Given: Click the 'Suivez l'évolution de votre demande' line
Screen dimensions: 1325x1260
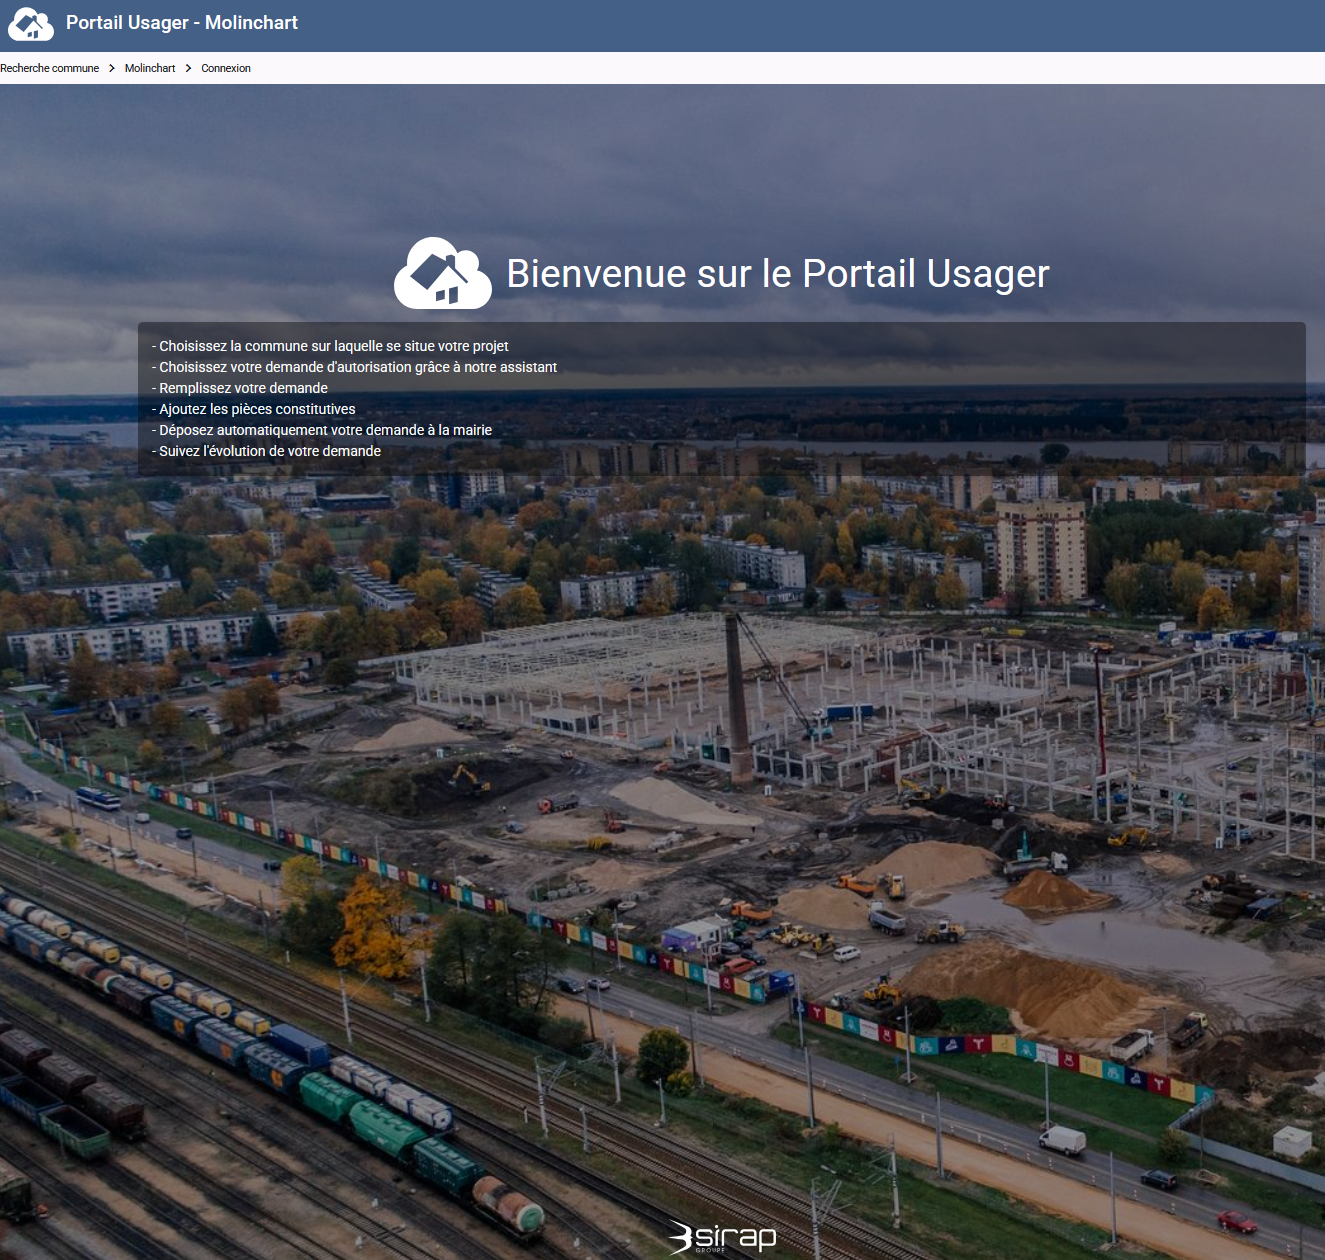Looking at the screenshot, I should point(269,451).
